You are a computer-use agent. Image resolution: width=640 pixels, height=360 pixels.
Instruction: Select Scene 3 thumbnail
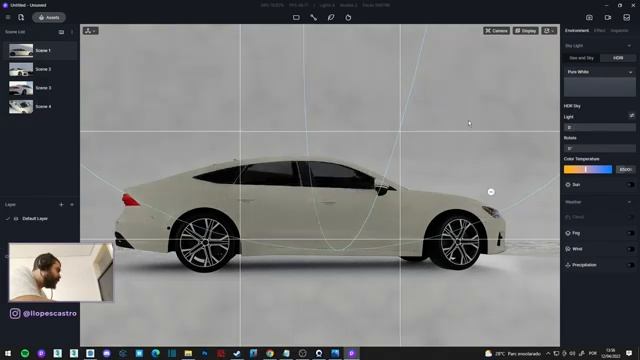pyautogui.click(x=21, y=88)
